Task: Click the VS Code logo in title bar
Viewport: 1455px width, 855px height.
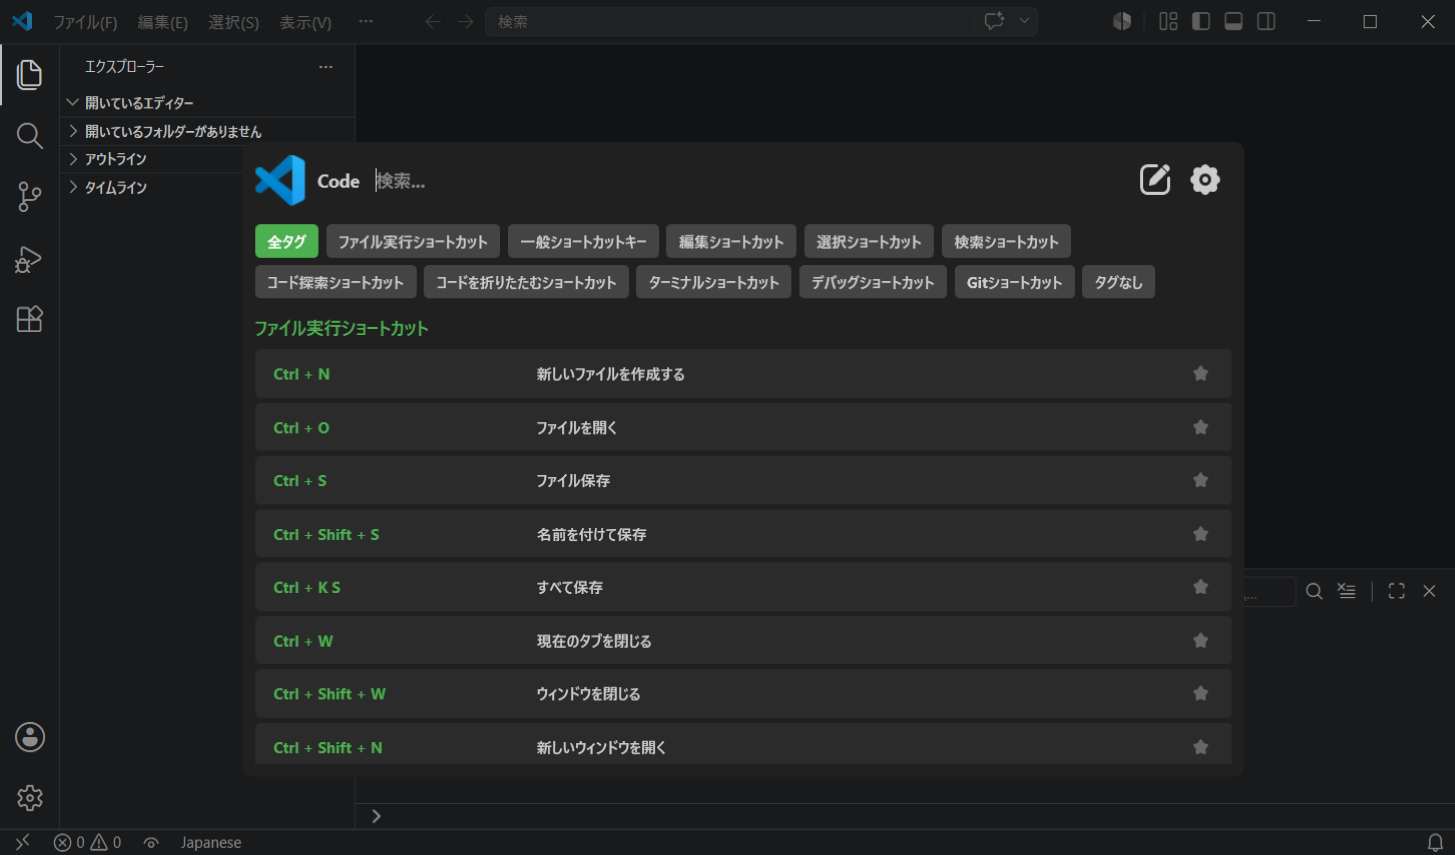Action: [x=22, y=21]
